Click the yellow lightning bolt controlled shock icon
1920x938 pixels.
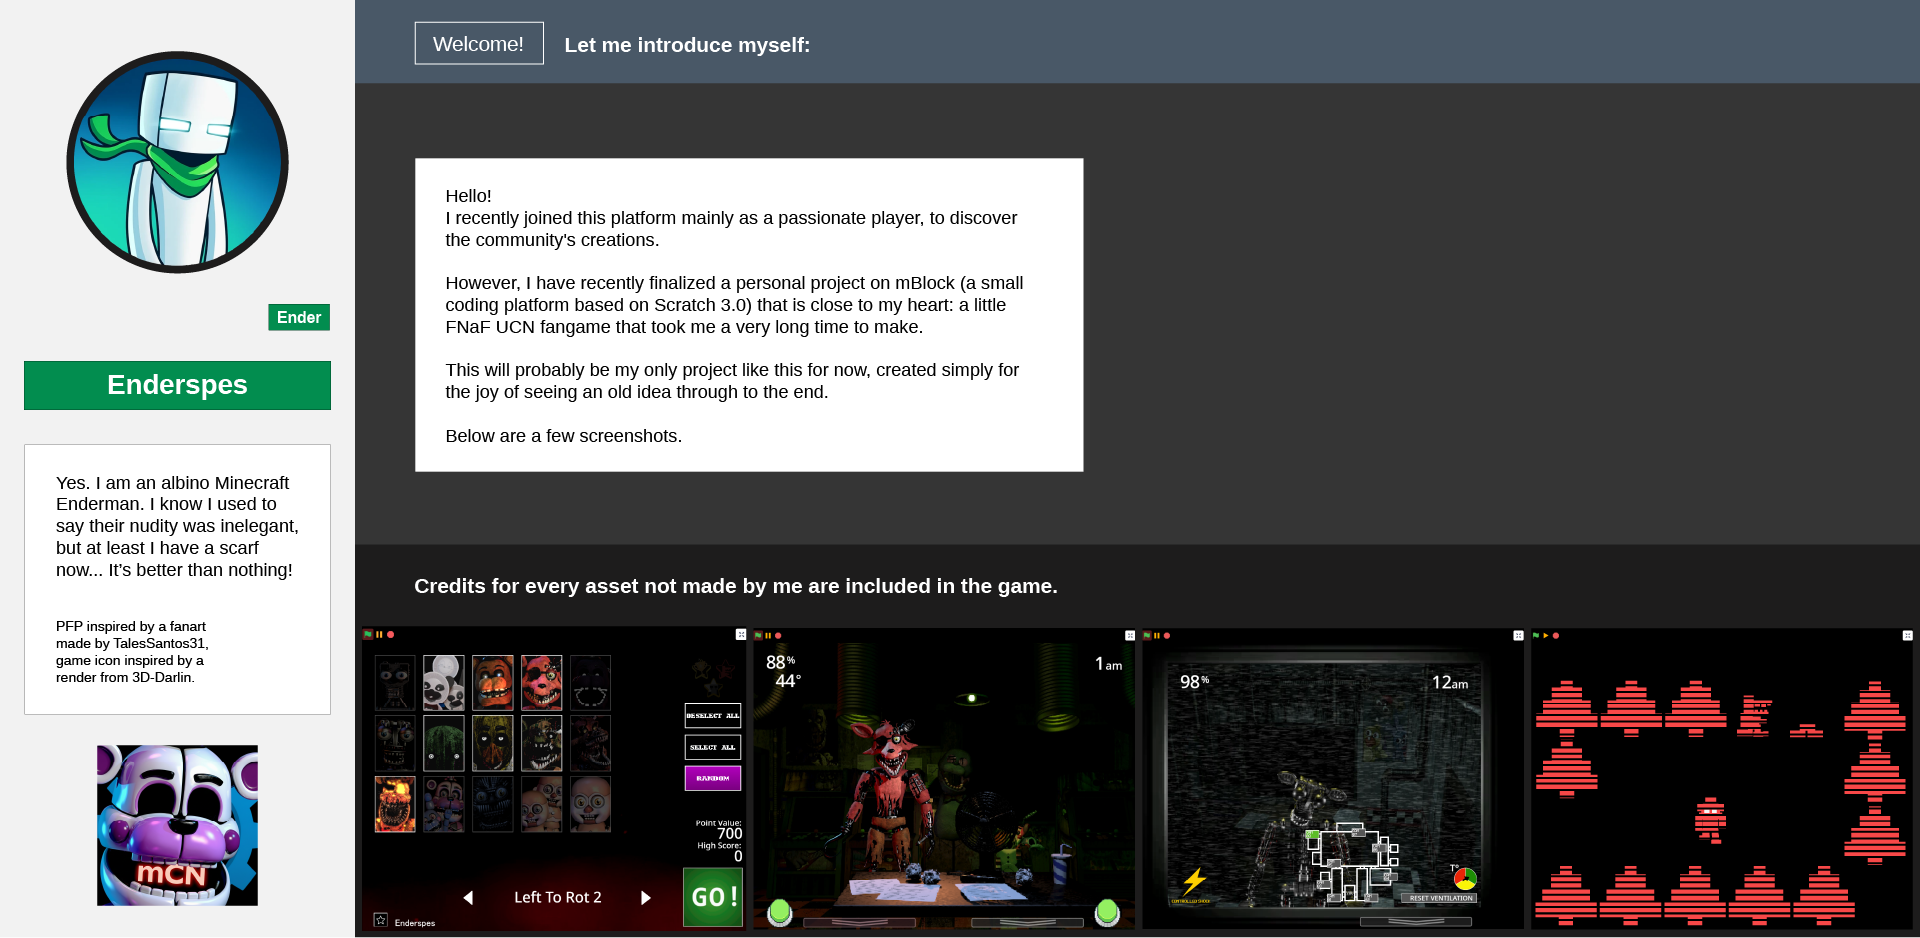tap(1194, 881)
